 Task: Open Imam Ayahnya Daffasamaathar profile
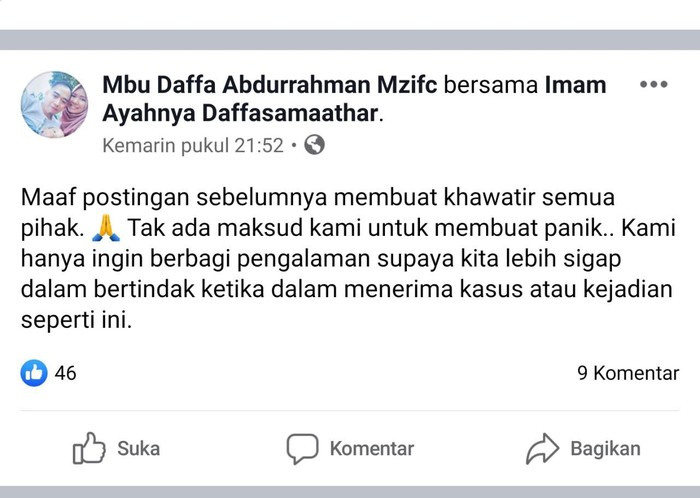[x=354, y=99]
